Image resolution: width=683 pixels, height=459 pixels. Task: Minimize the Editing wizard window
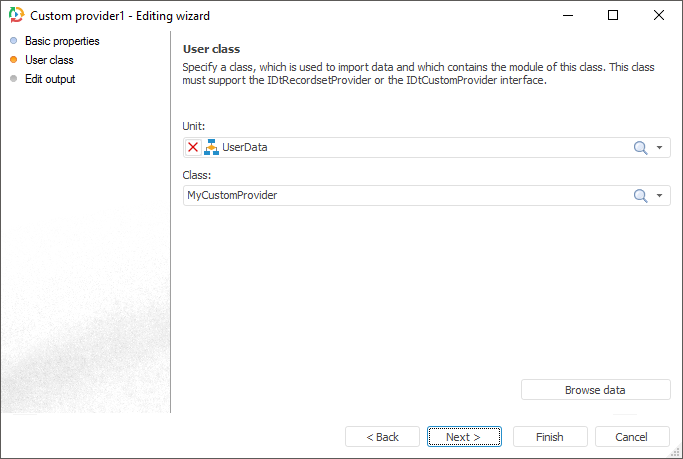click(567, 16)
